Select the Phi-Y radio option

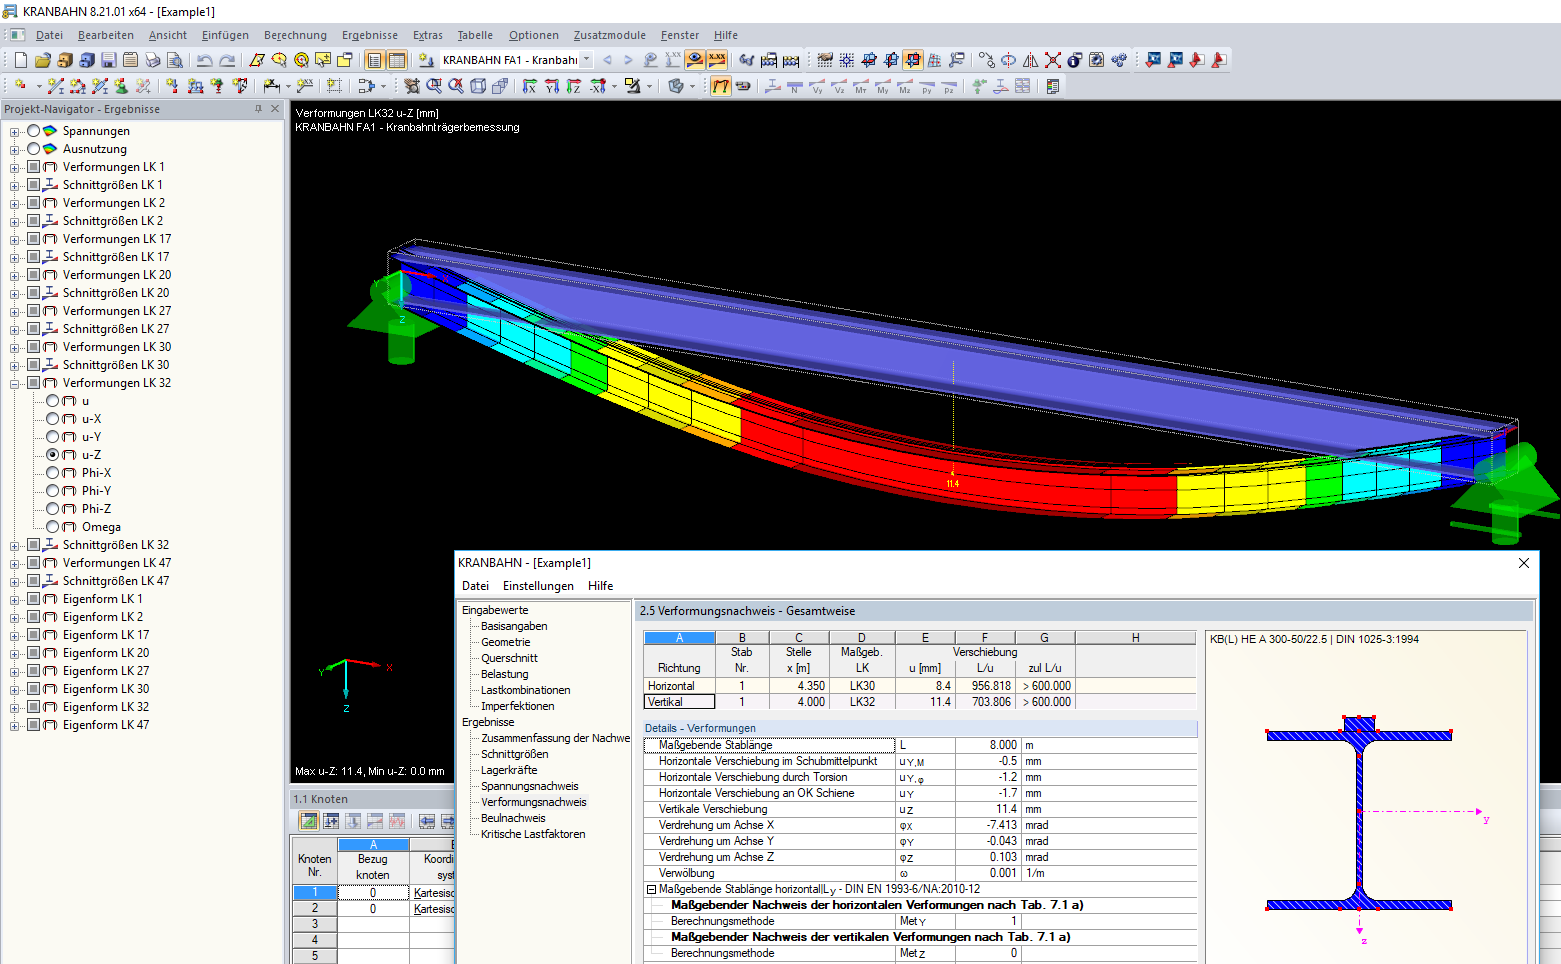click(x=53, y=491)
